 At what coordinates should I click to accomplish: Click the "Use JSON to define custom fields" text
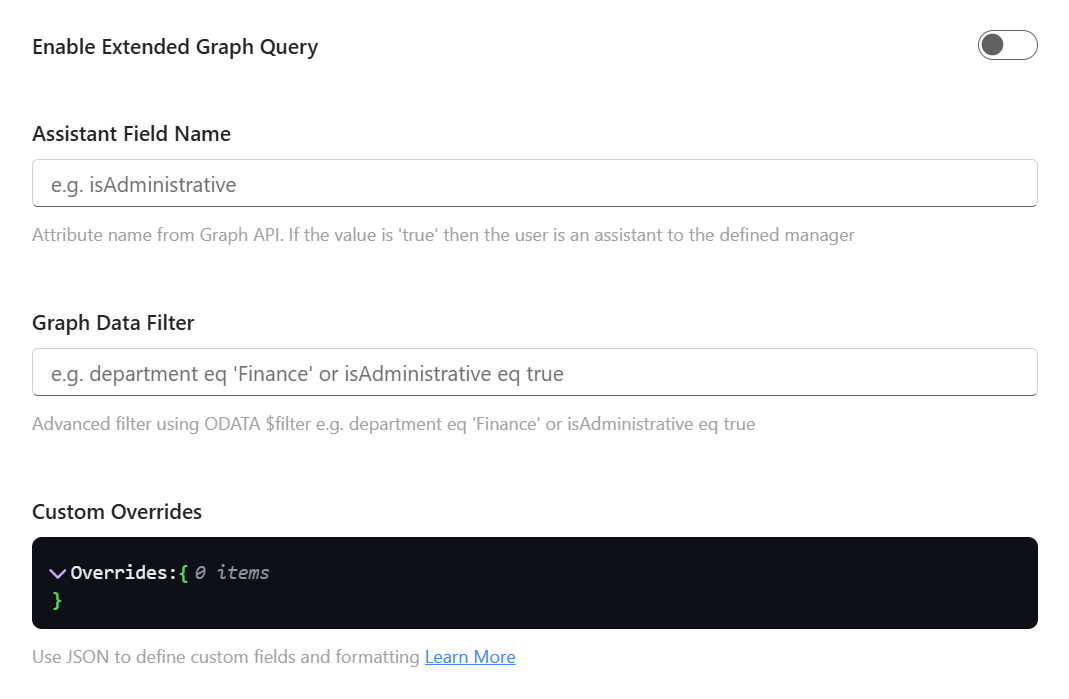pyautogui.click(x=225, y=657)
